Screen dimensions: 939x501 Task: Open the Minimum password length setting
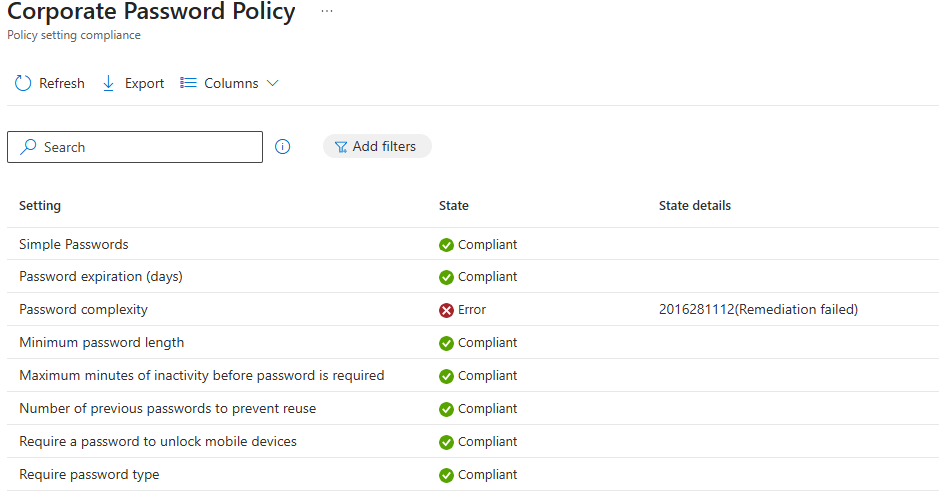click(101, 343)
